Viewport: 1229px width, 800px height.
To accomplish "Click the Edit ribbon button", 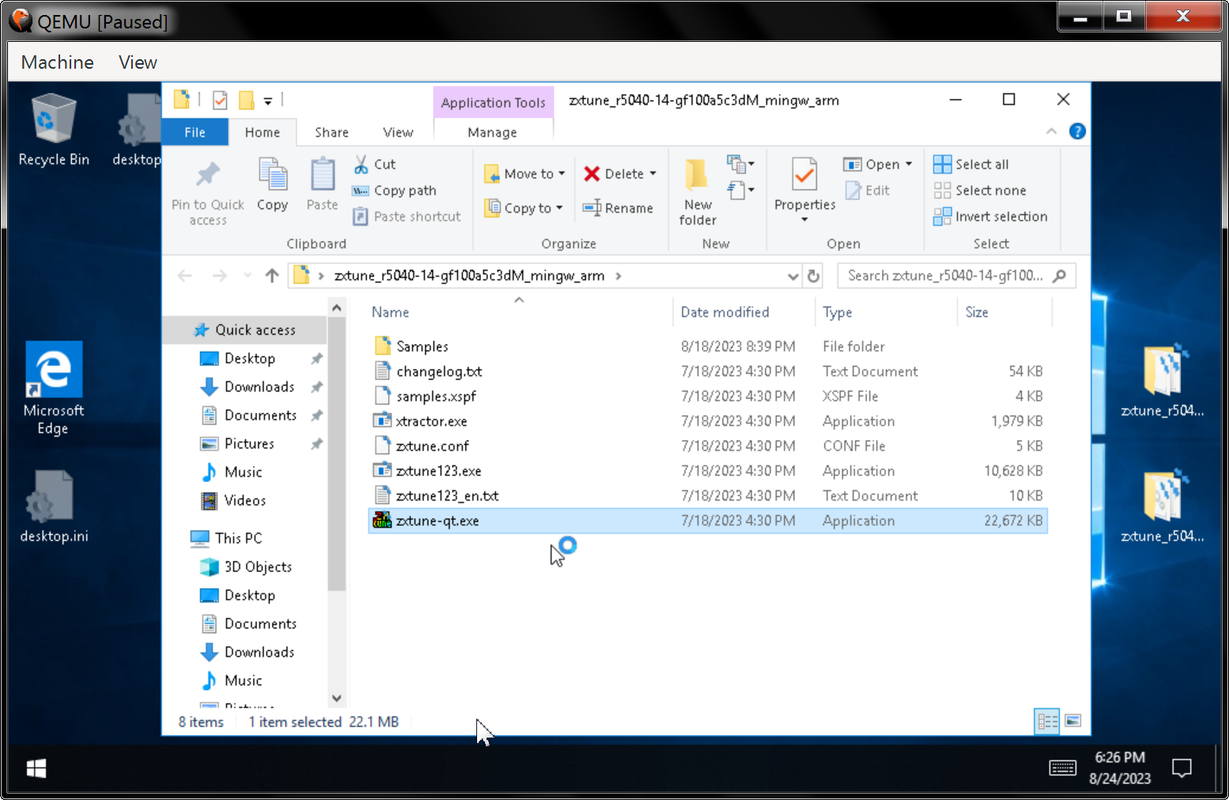I will pos(867,190).
